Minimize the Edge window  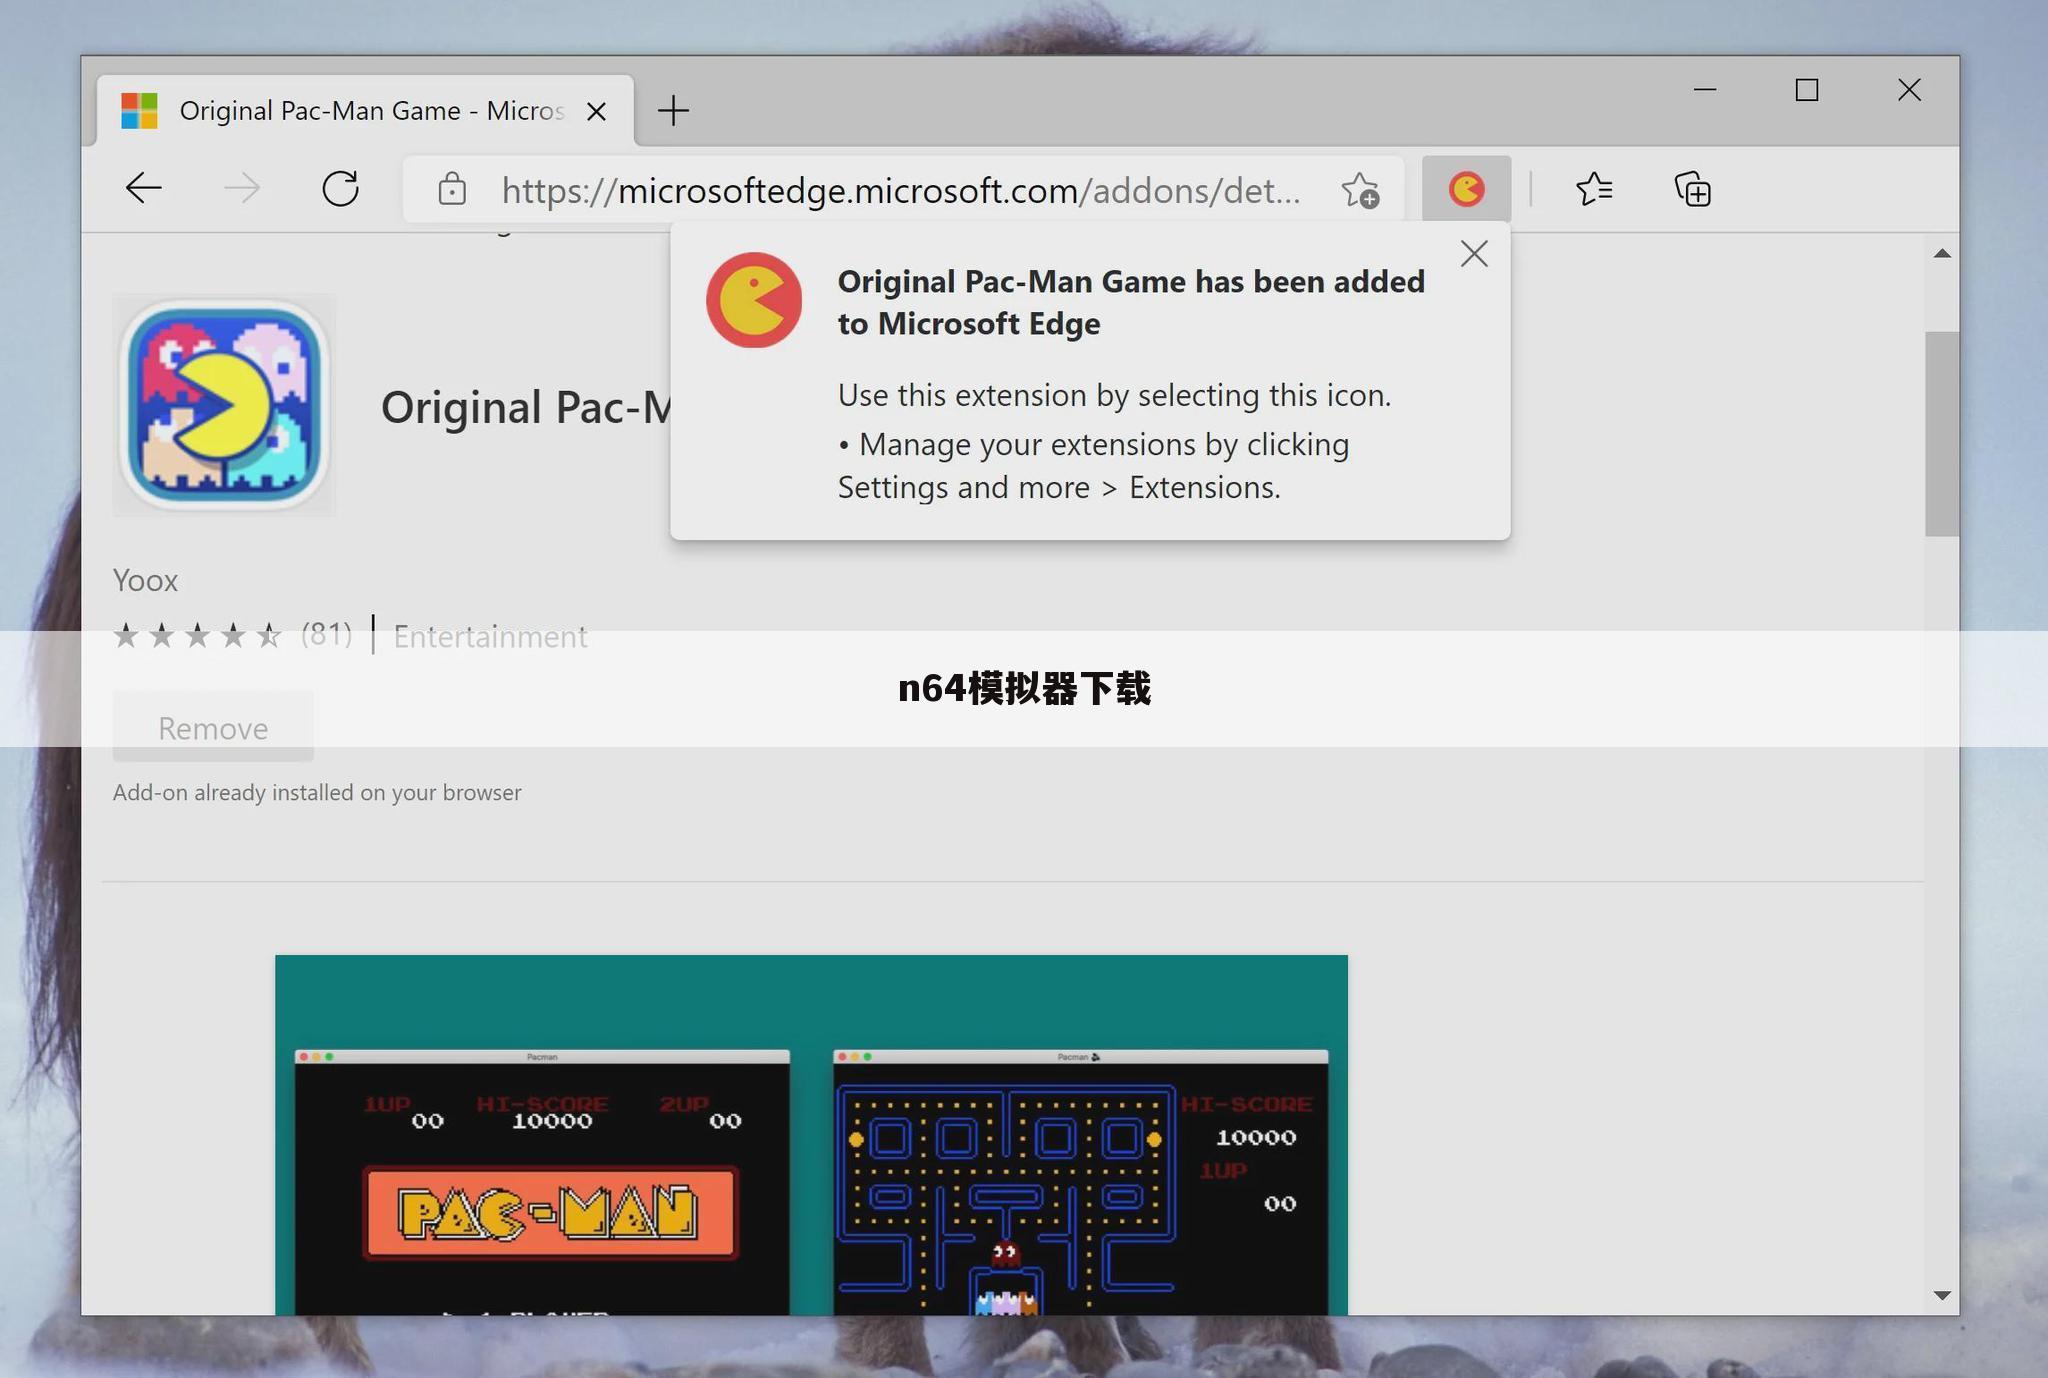(x=1705, y=90)
